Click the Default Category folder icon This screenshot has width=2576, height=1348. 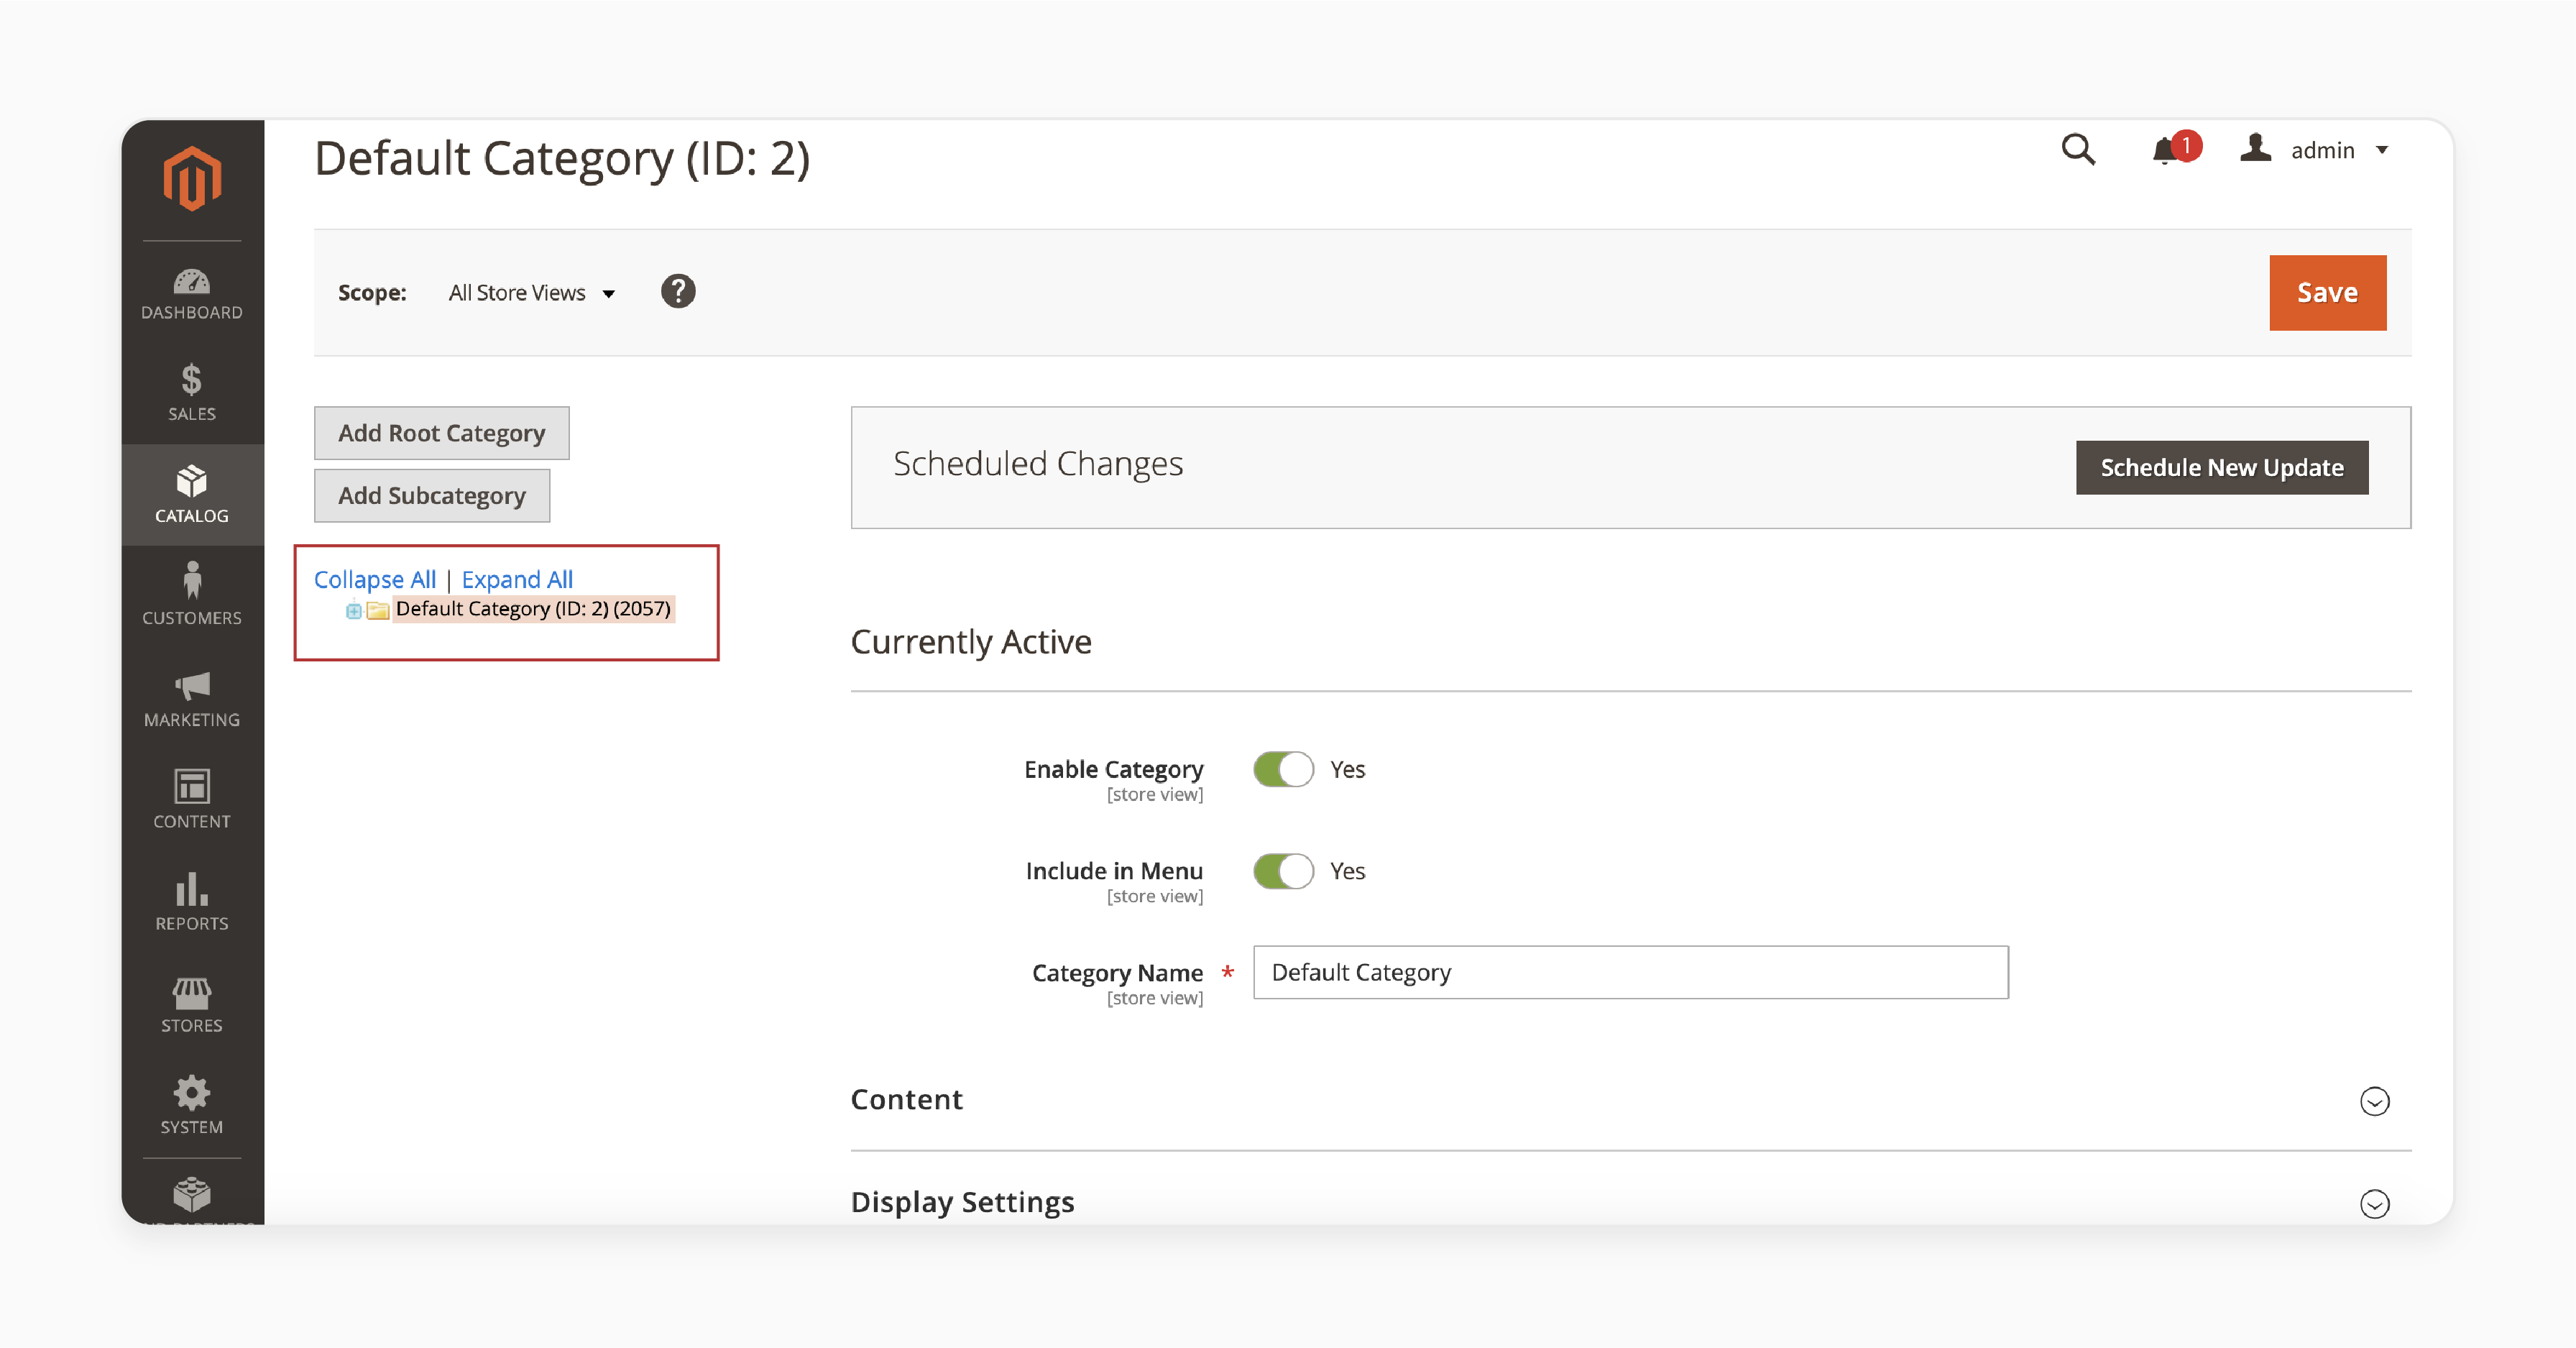pos(377,610)
